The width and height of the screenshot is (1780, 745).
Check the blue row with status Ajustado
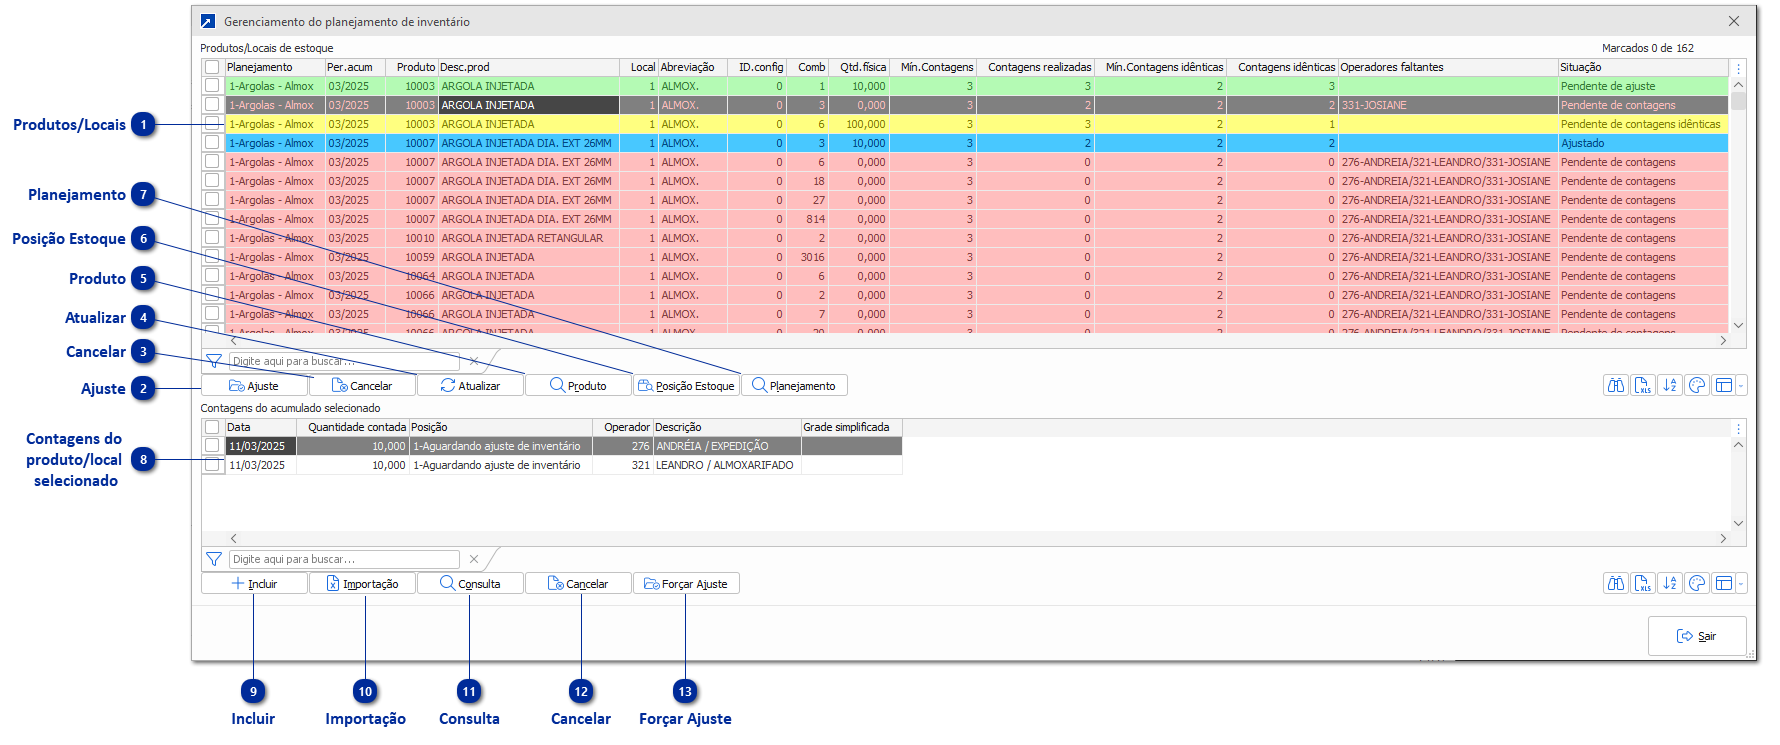coord(212,143)
